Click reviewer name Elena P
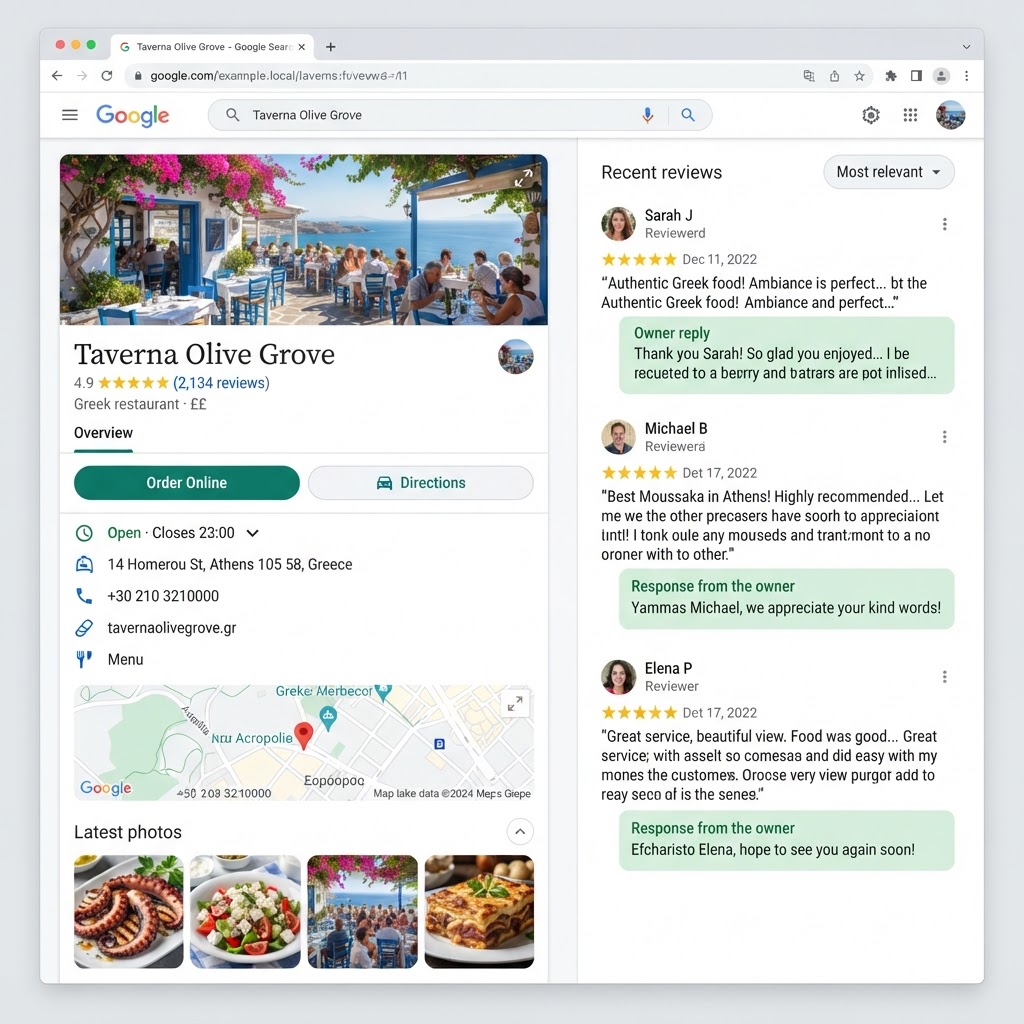This screenshot has height=1024, width=1024. pyautogui.click(x=668, y=668)
